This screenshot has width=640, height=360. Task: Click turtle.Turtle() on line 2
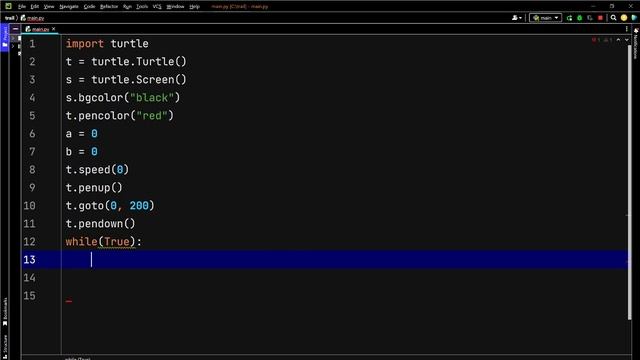139,62
